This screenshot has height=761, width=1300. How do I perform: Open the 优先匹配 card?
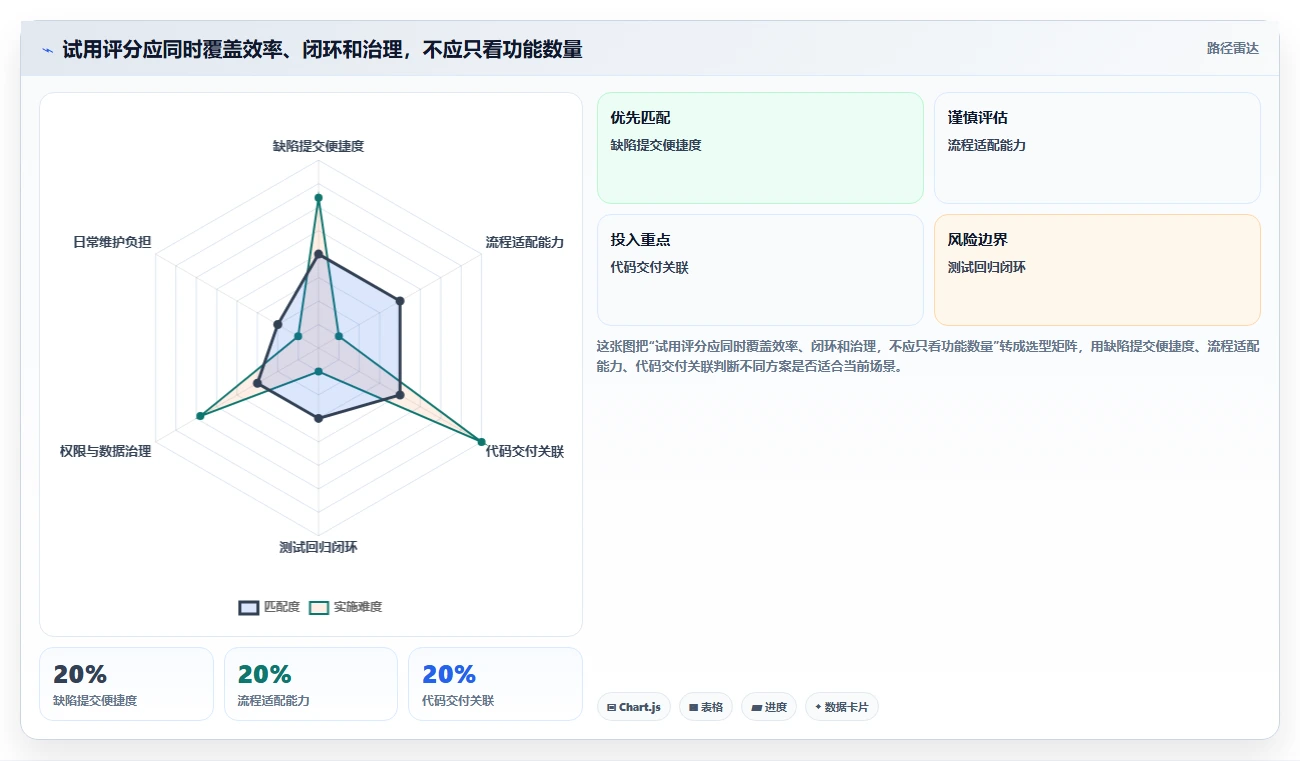tap(760, 148)
